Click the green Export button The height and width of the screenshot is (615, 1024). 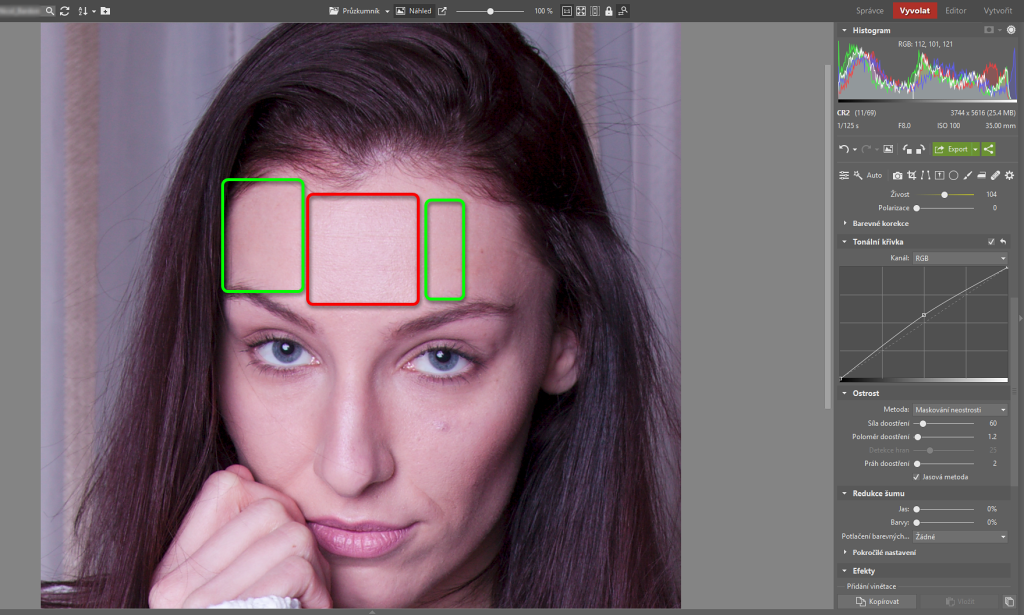click(952, 149)
